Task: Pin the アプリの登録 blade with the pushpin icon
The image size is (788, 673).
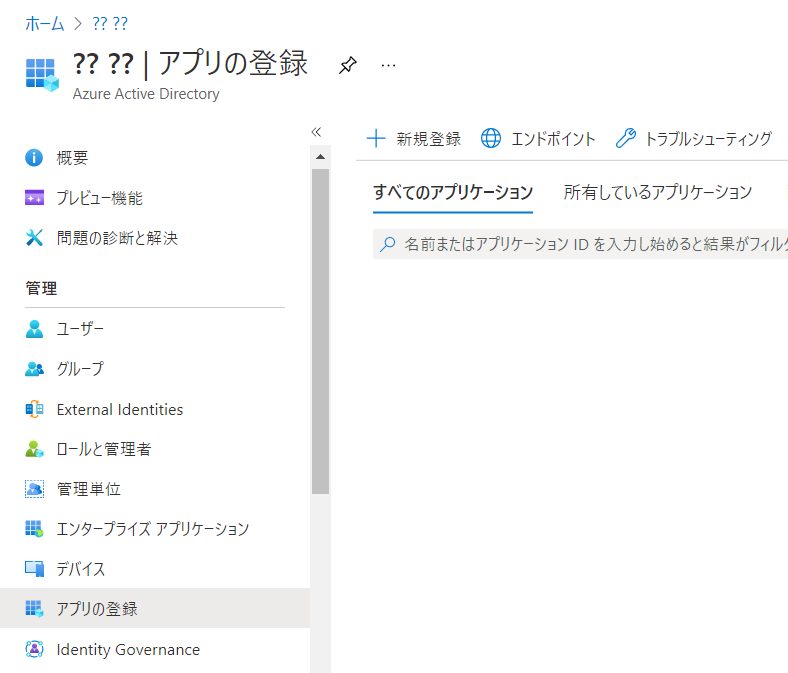Action: coord(348,65)
